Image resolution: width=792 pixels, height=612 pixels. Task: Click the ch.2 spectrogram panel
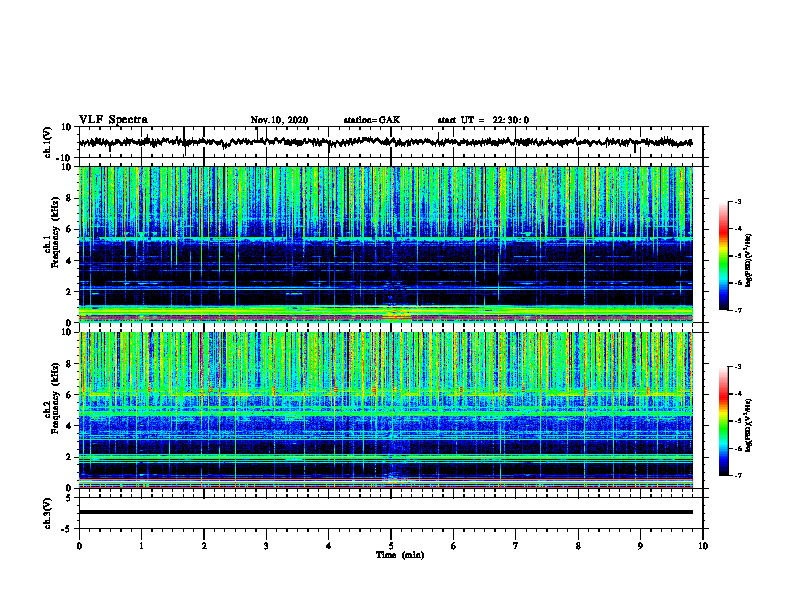coord(385,410)
